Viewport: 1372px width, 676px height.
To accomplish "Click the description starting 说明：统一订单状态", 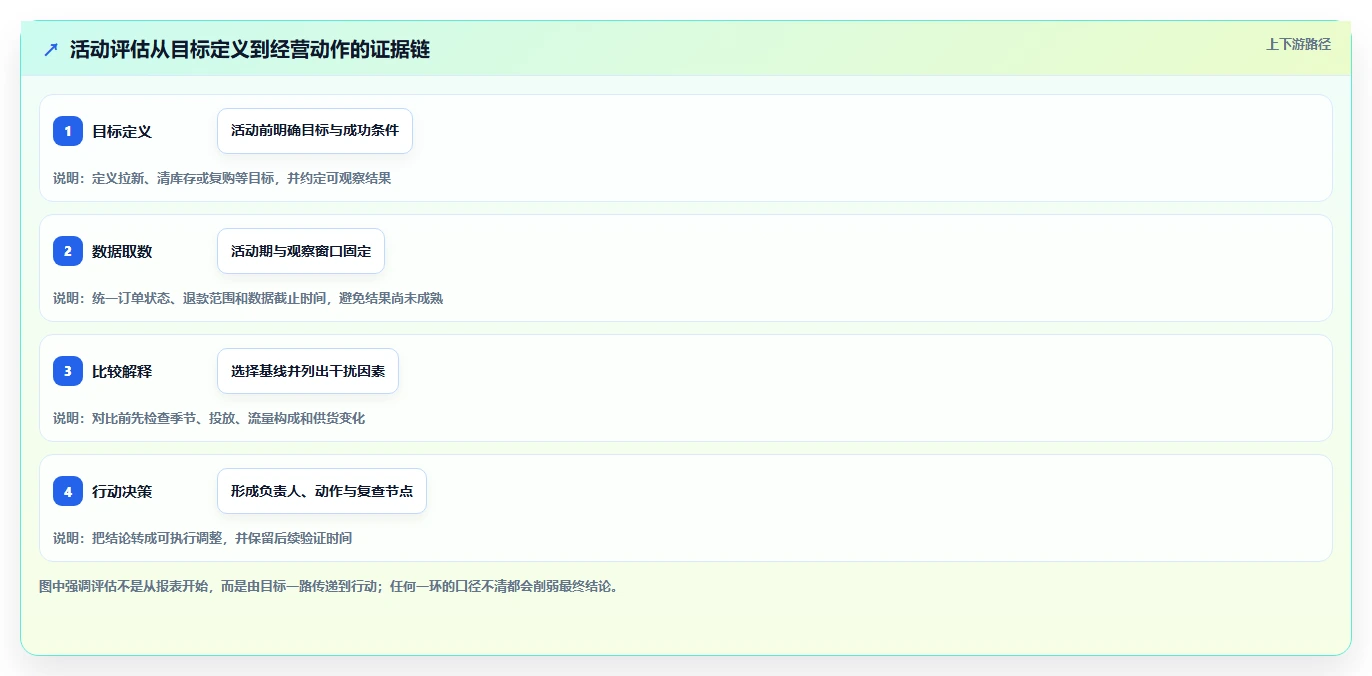I will 248,298.
